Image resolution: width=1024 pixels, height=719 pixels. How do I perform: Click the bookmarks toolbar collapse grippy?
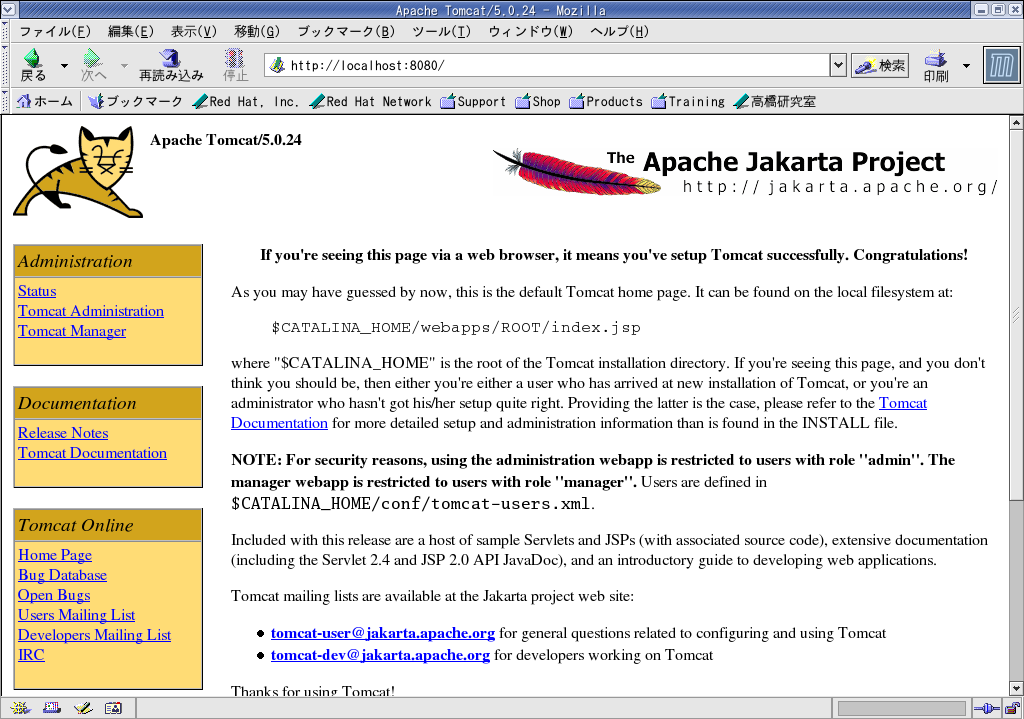click(5, 101)
